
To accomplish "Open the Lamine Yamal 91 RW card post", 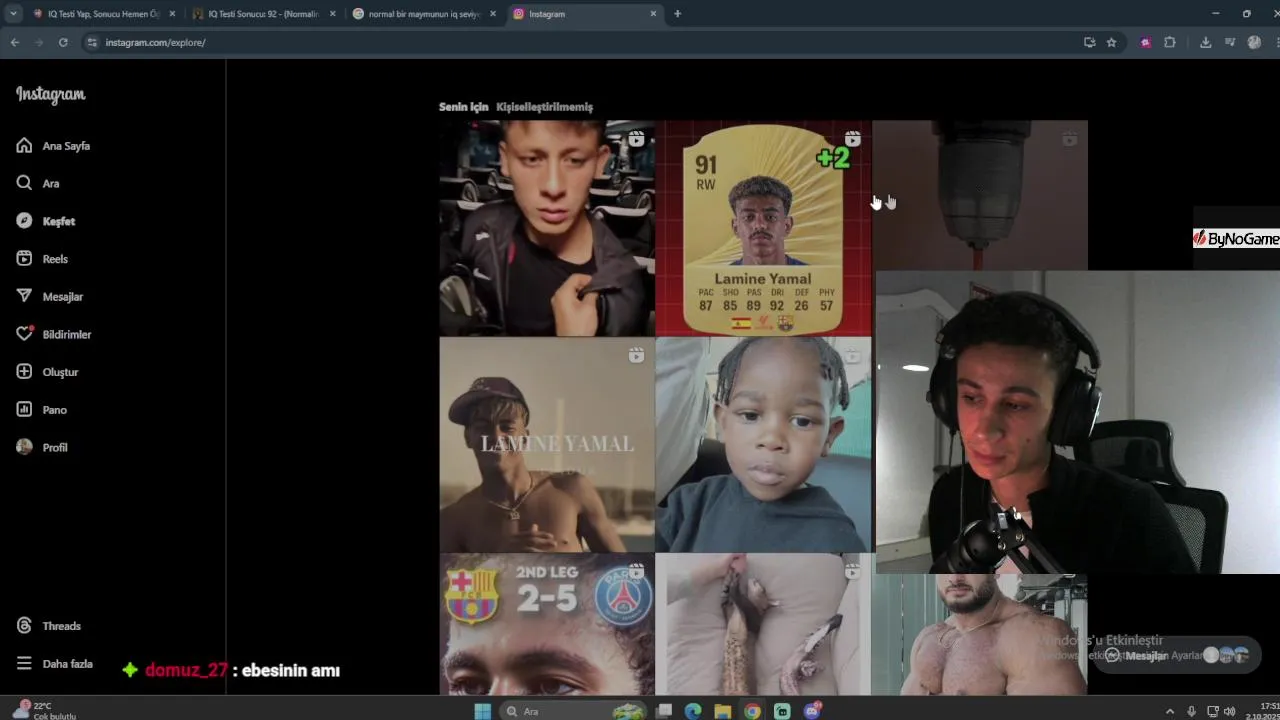I will point(763,228).
